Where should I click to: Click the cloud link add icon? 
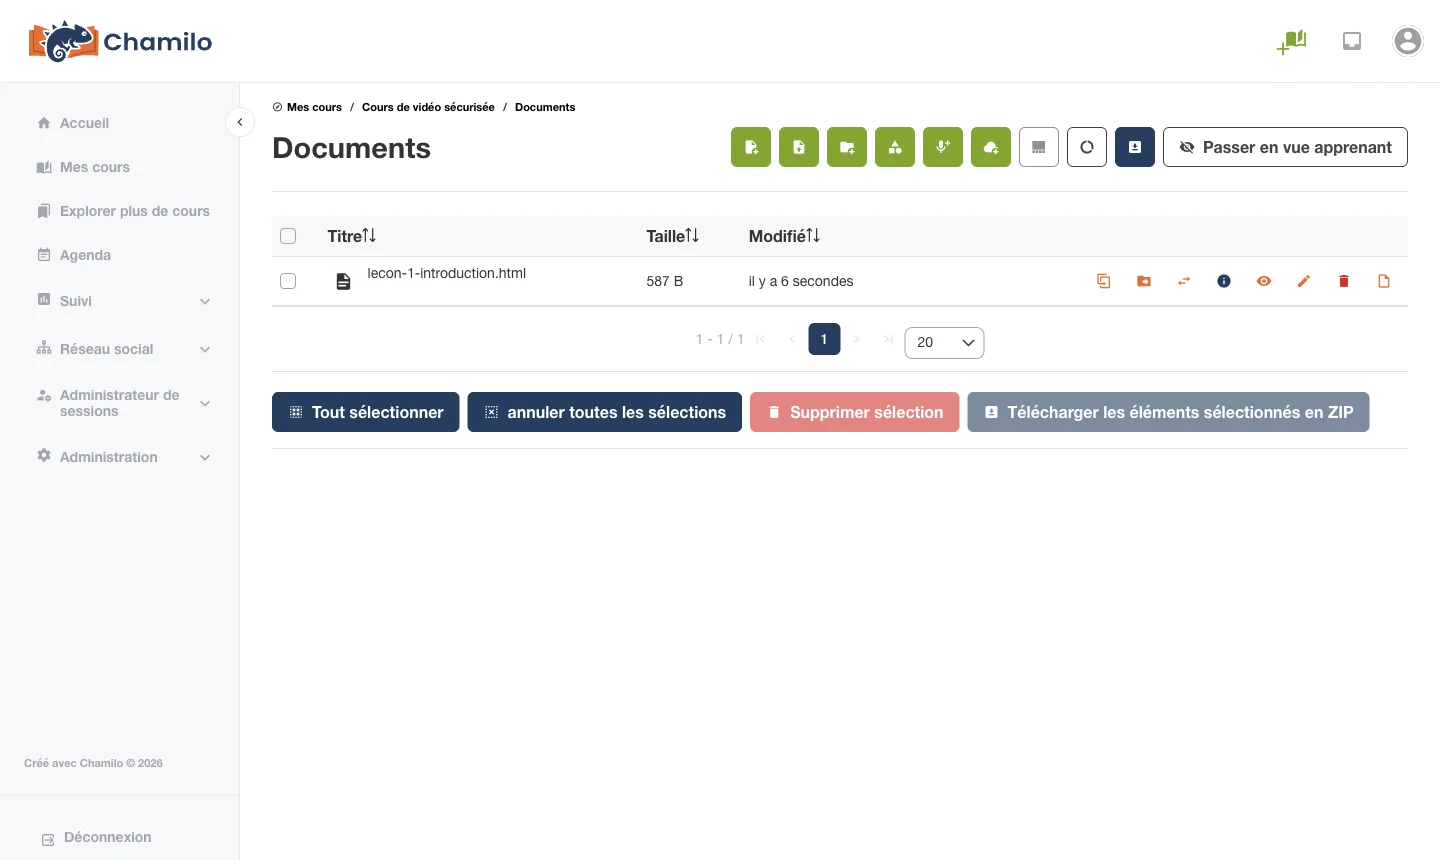pos(991,147)
